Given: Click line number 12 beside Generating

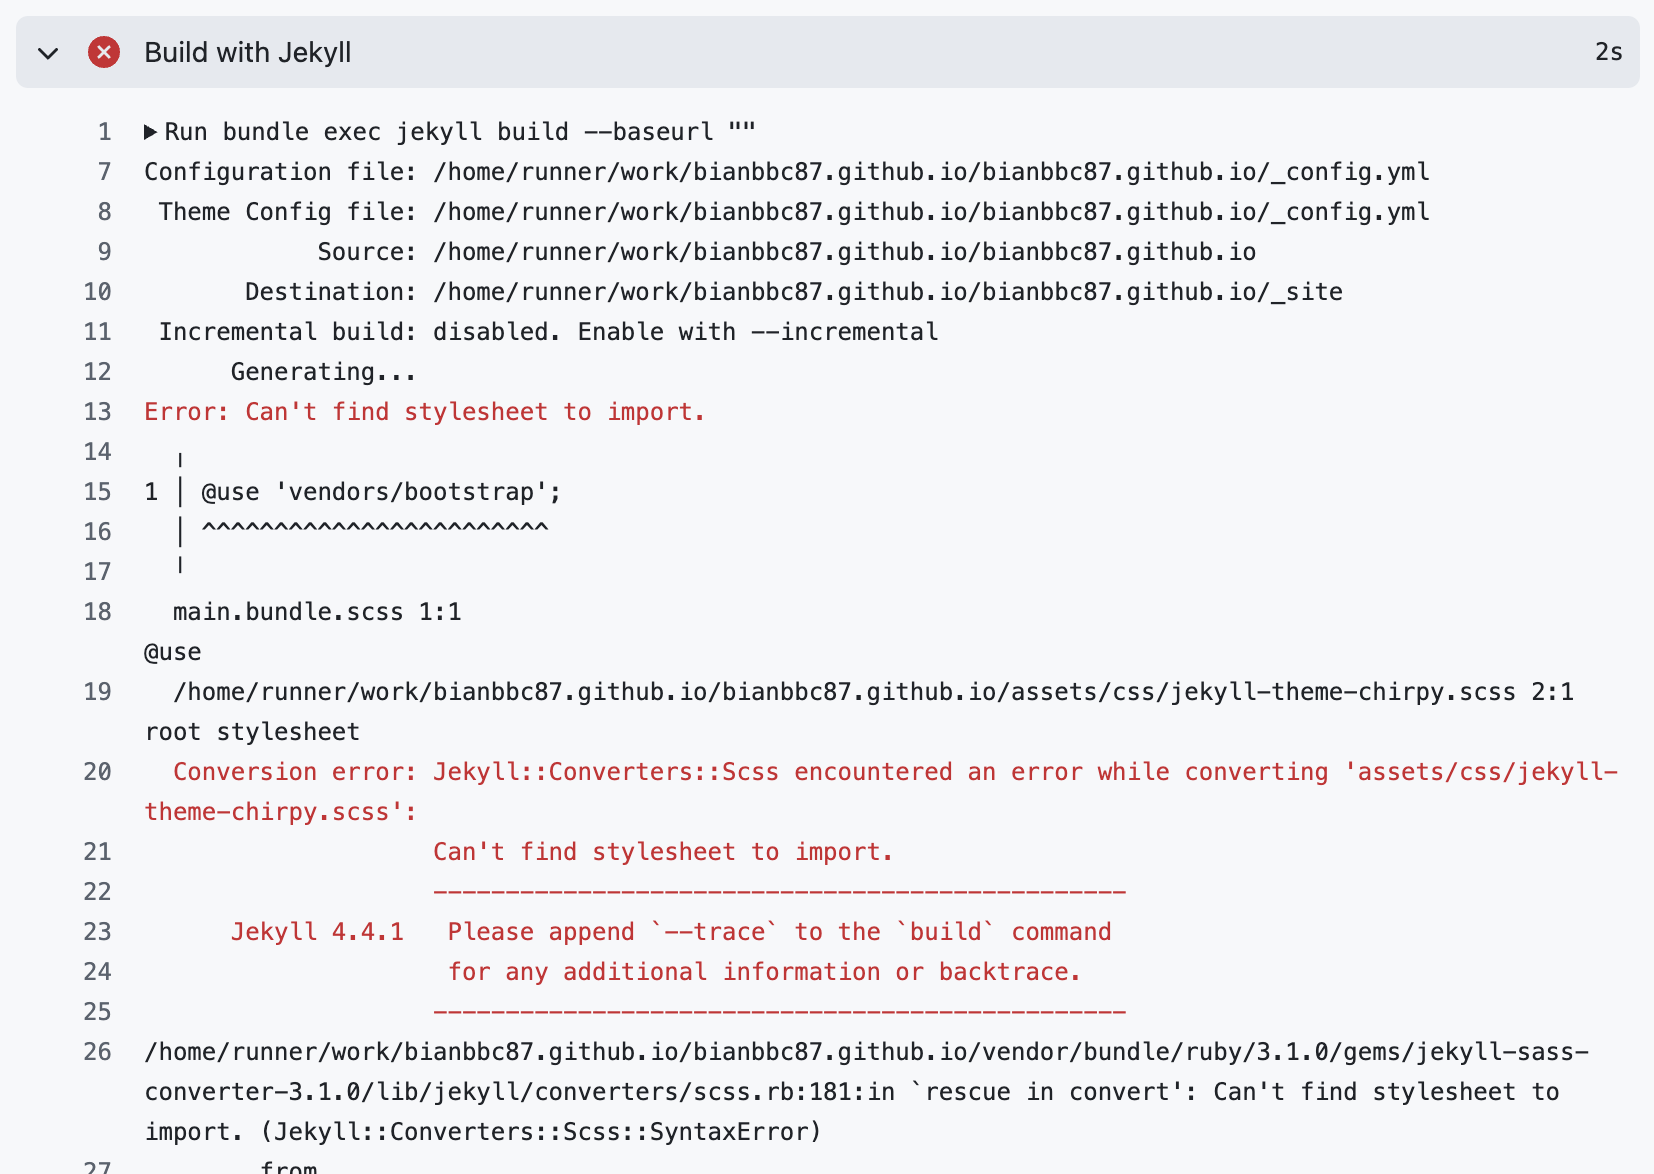Looking at the screenshot, I should [x=97, y=372].
